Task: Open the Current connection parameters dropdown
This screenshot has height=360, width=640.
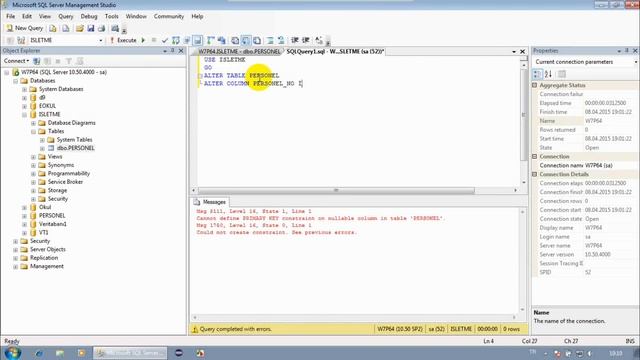Action: click(x=636, y=62)
